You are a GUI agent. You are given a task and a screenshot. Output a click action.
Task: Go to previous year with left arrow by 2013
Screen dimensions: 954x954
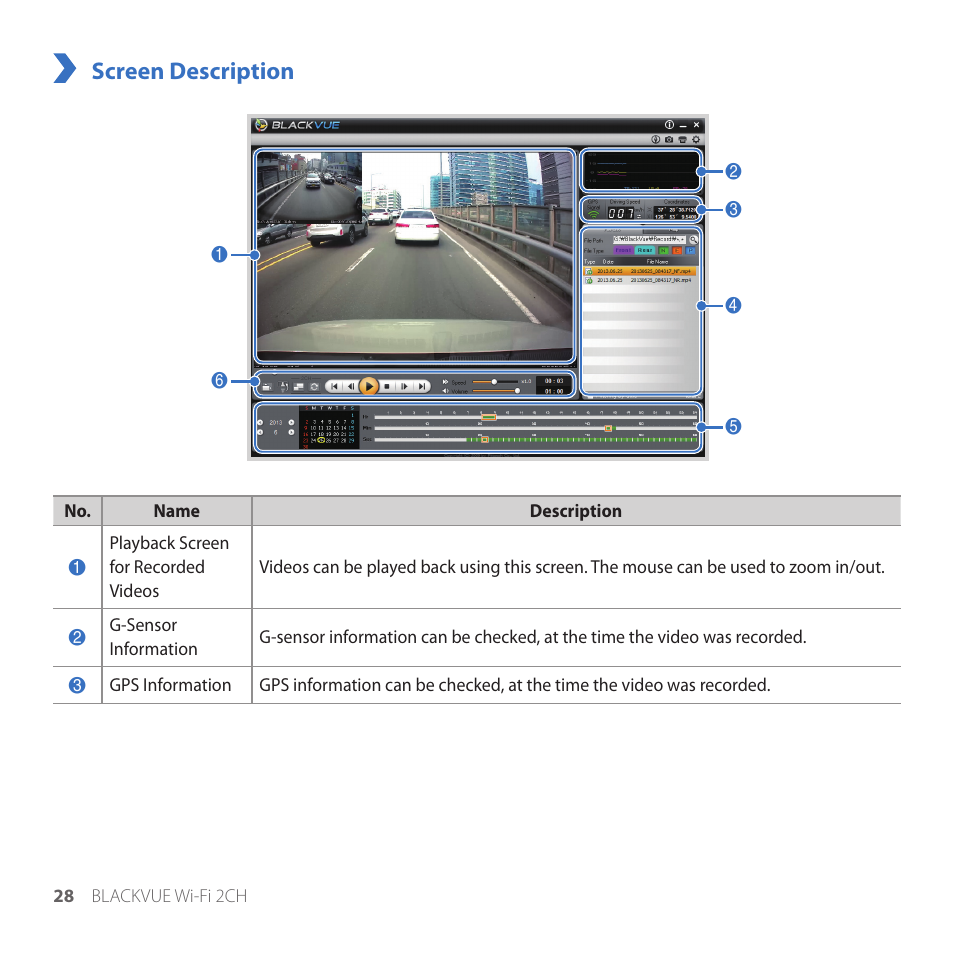click(x=260, y=422)
